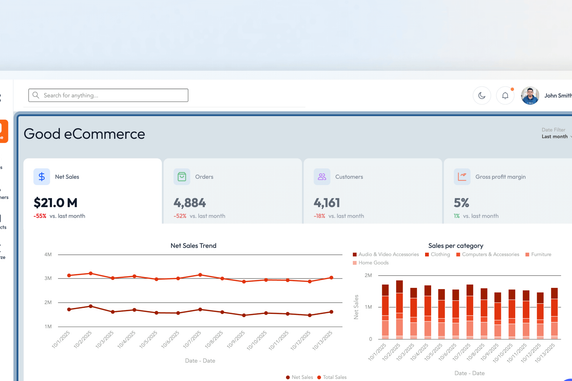The width and height of the screenshot is (572, 381).
Task: Click the Gross profit margin chart icon
Action: pyautogui.click(x=462, y=177)
